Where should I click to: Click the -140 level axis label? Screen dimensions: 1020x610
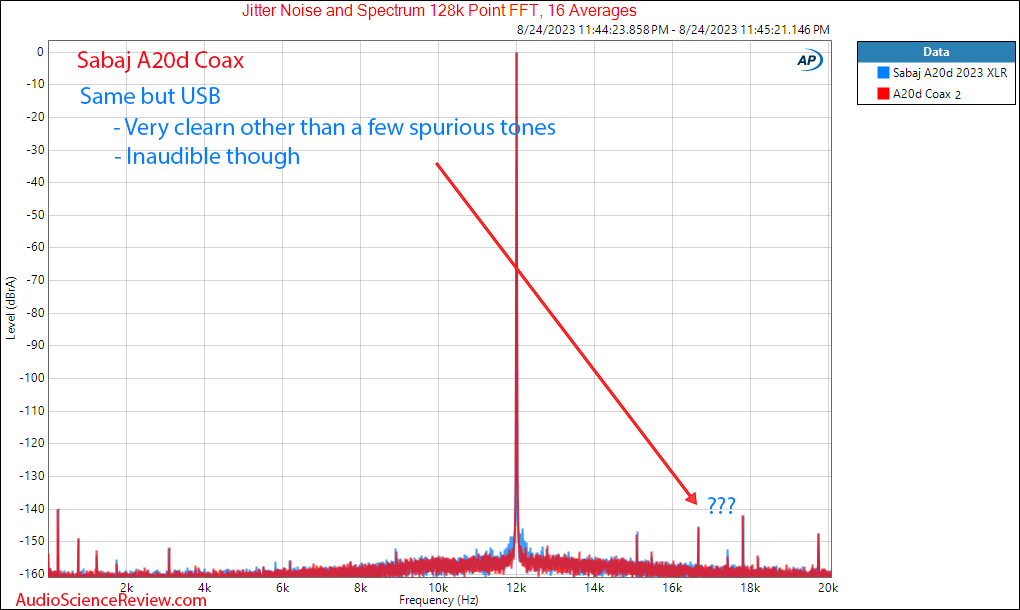33,509
